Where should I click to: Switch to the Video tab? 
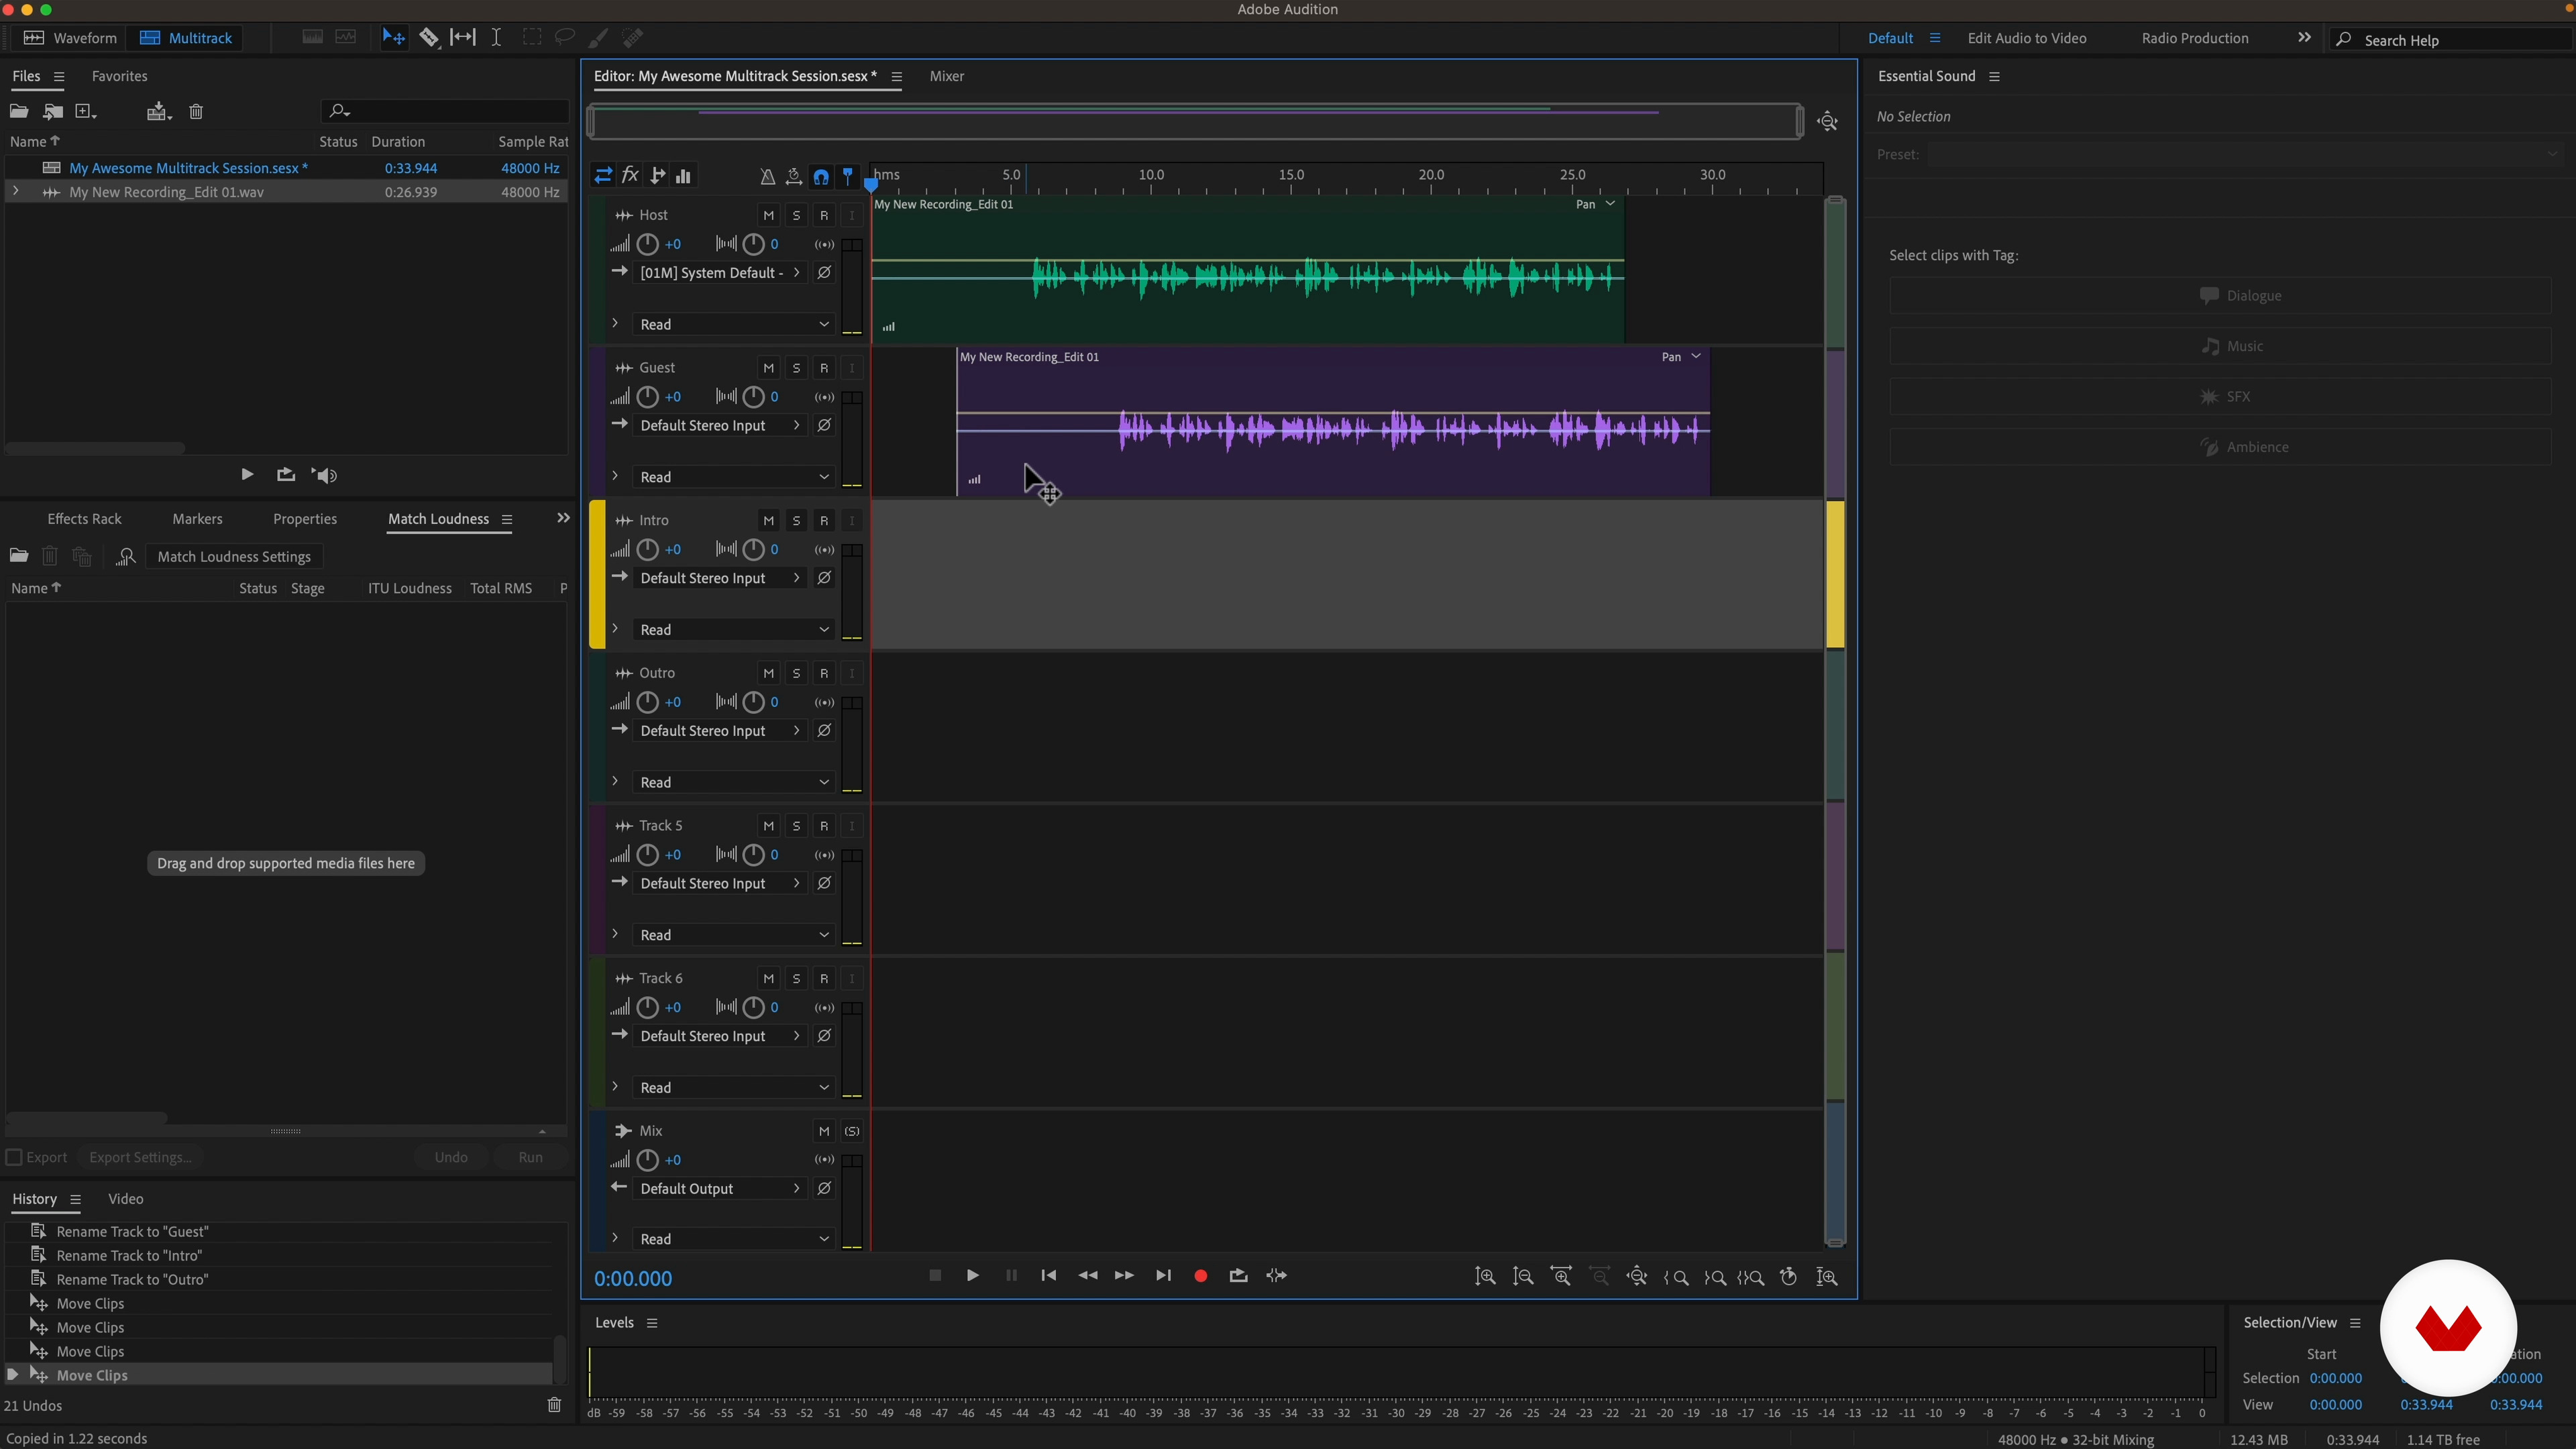pyautogui.click(x=125, y=1199)
